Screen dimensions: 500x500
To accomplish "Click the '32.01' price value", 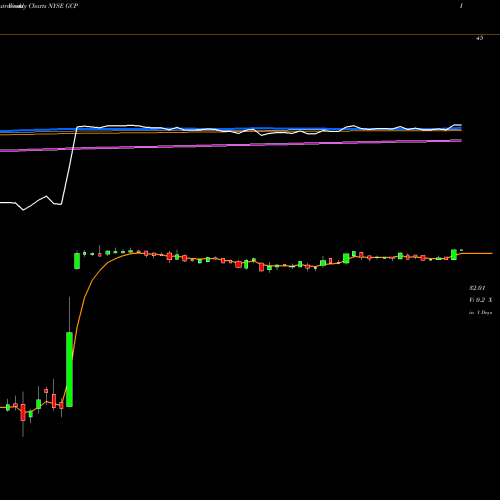I will point(477,288).
